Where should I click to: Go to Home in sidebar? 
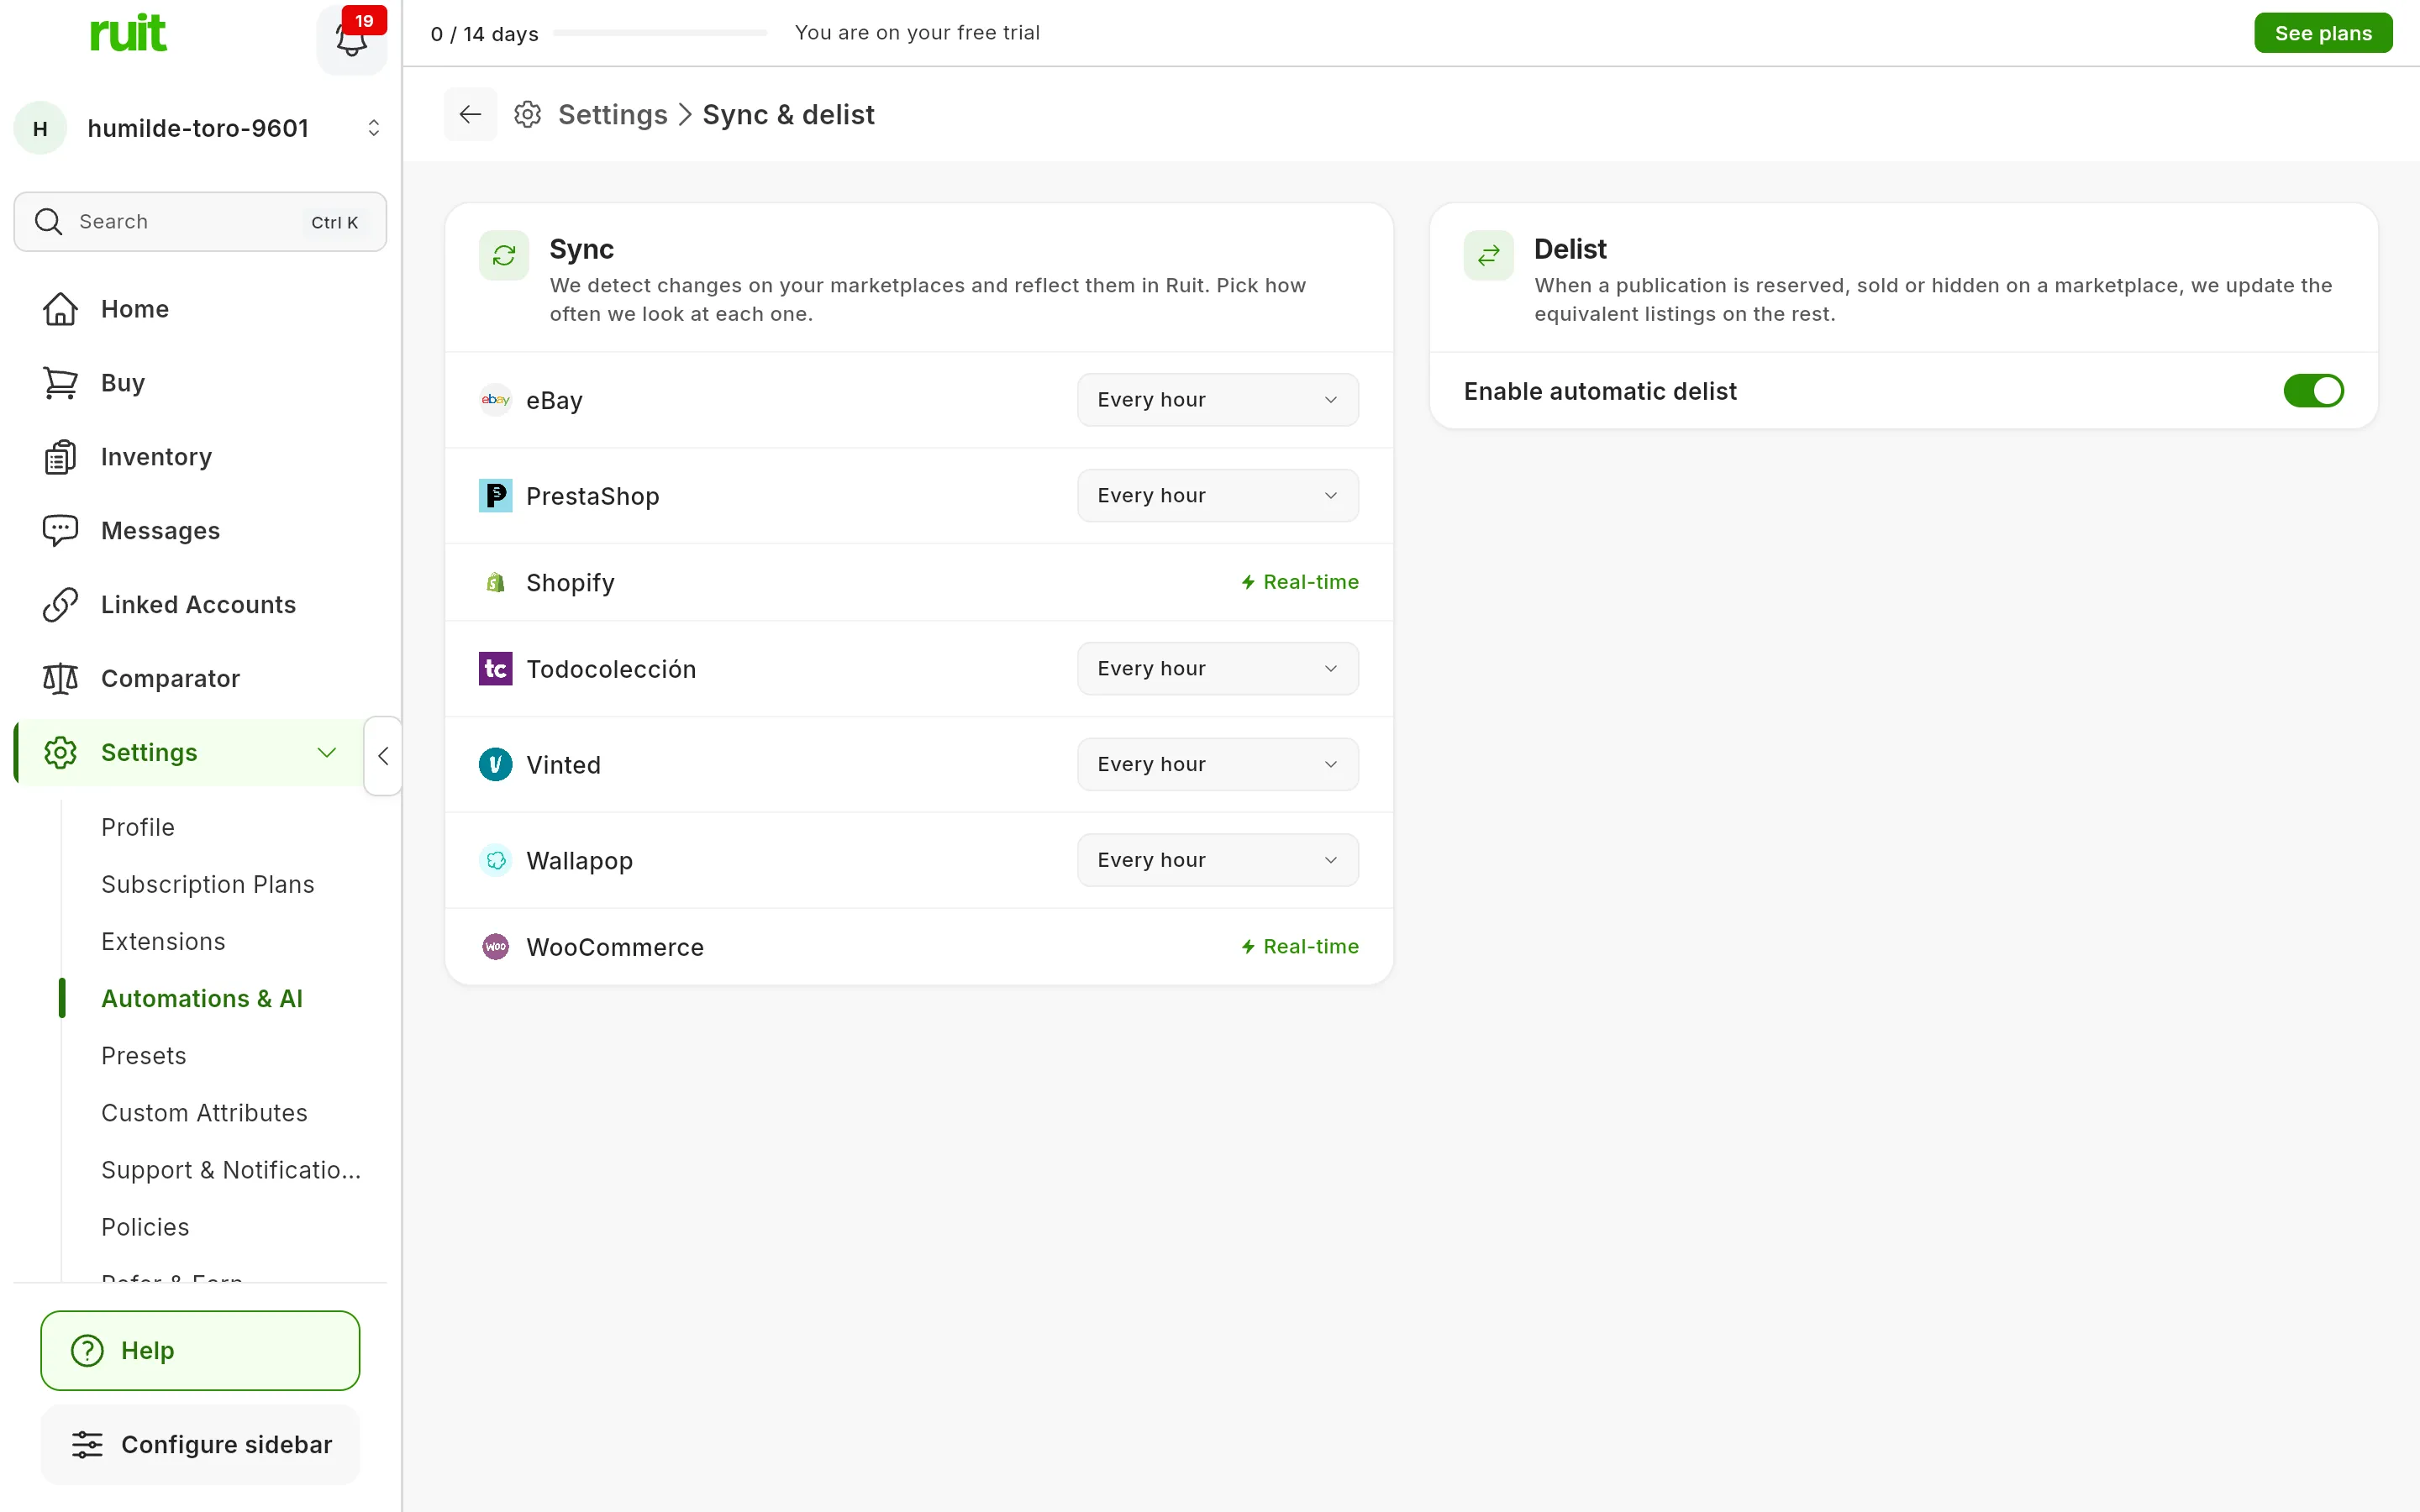click(x=200, y=309)
